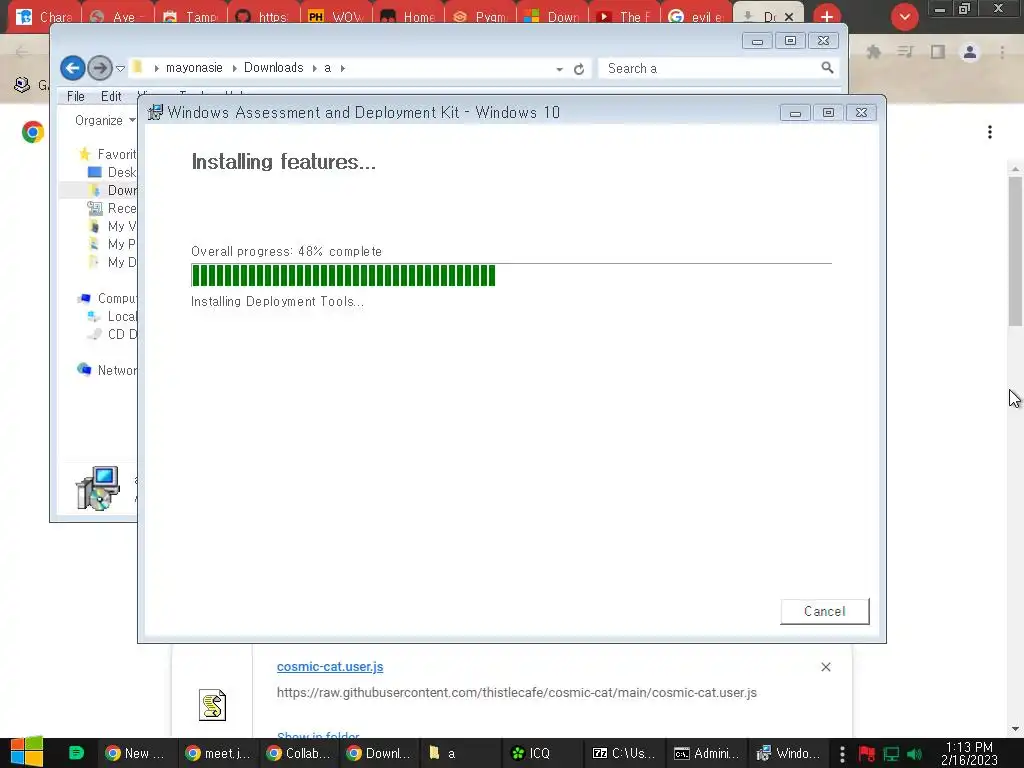Viewport: 1024px width, 768px height.
Task: Open the 7-Zip C:\Us... taskbar item
Action: [623, 753]
